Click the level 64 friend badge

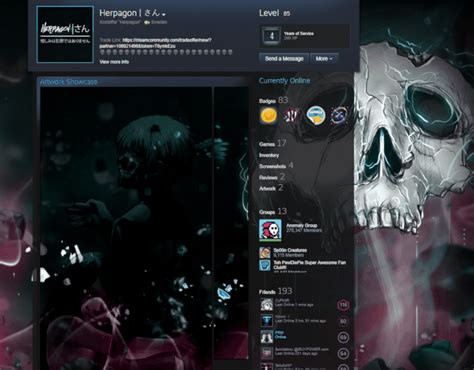coord(343,353)
